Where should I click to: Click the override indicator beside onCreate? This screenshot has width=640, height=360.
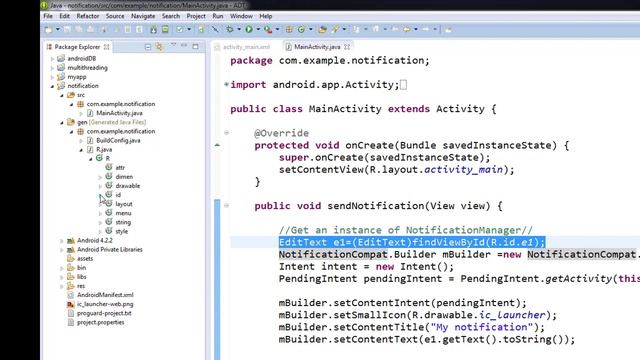coord(217,145)
